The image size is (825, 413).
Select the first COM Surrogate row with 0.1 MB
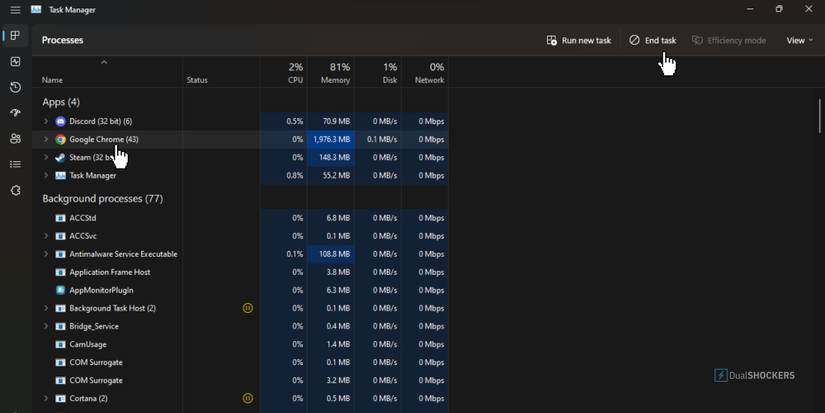pos(241,362)
